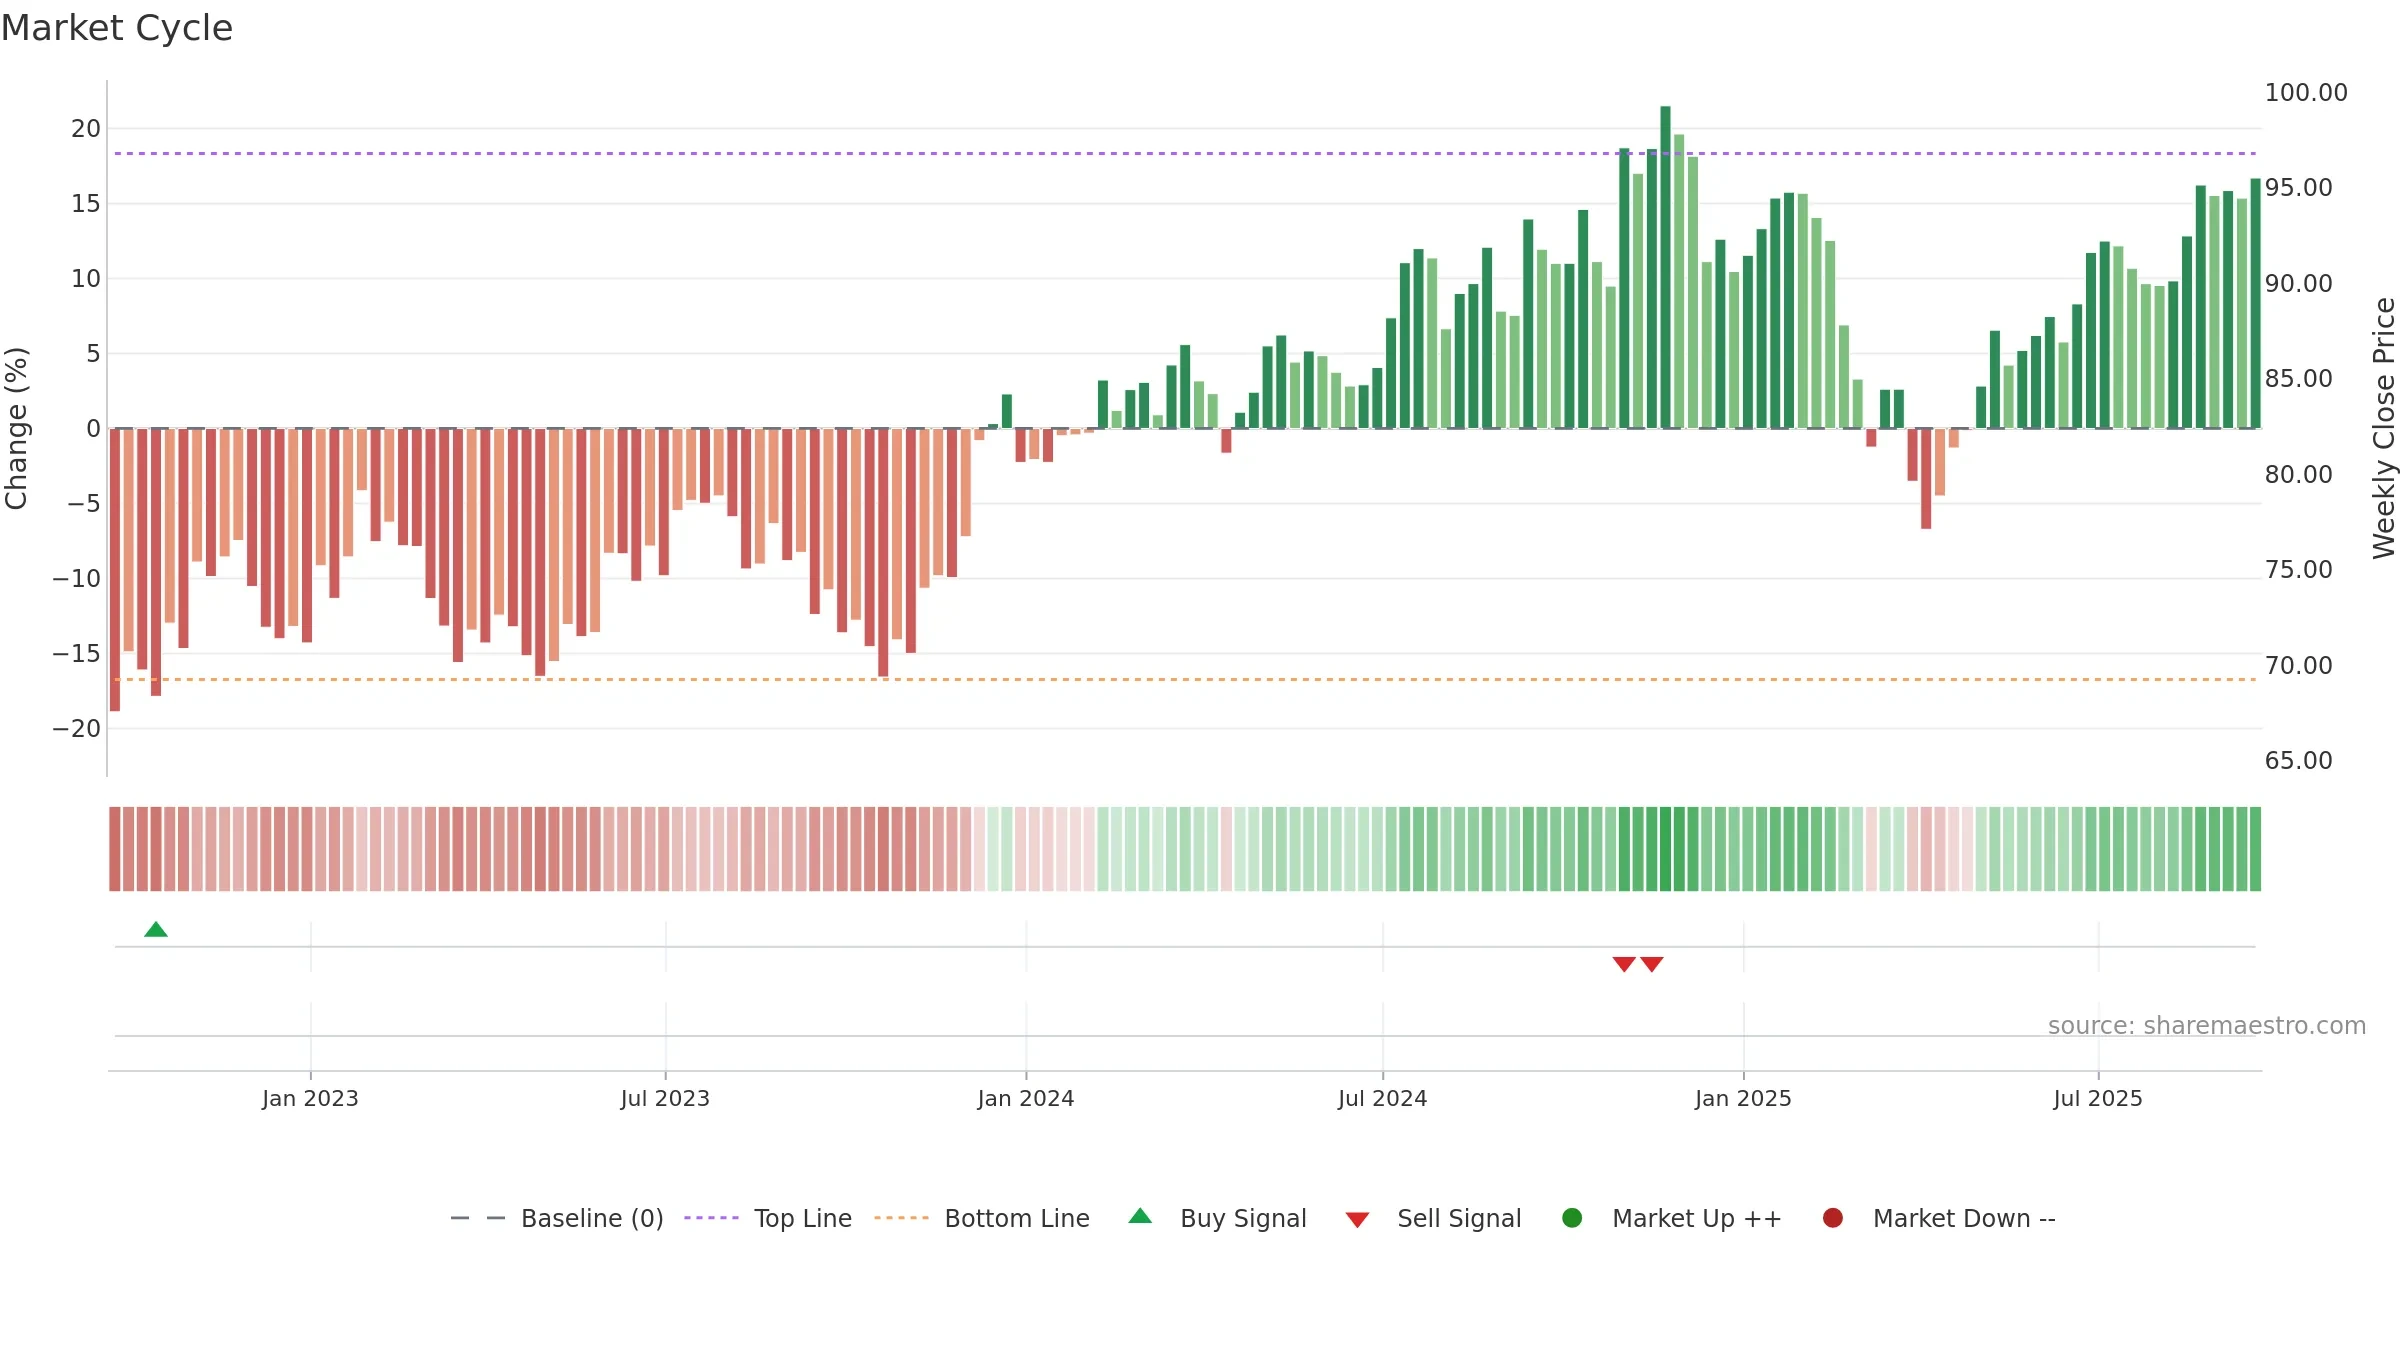Click the Jul 2025 axis label
The image size is (2400, 1350).
tap(2098, 1098)
